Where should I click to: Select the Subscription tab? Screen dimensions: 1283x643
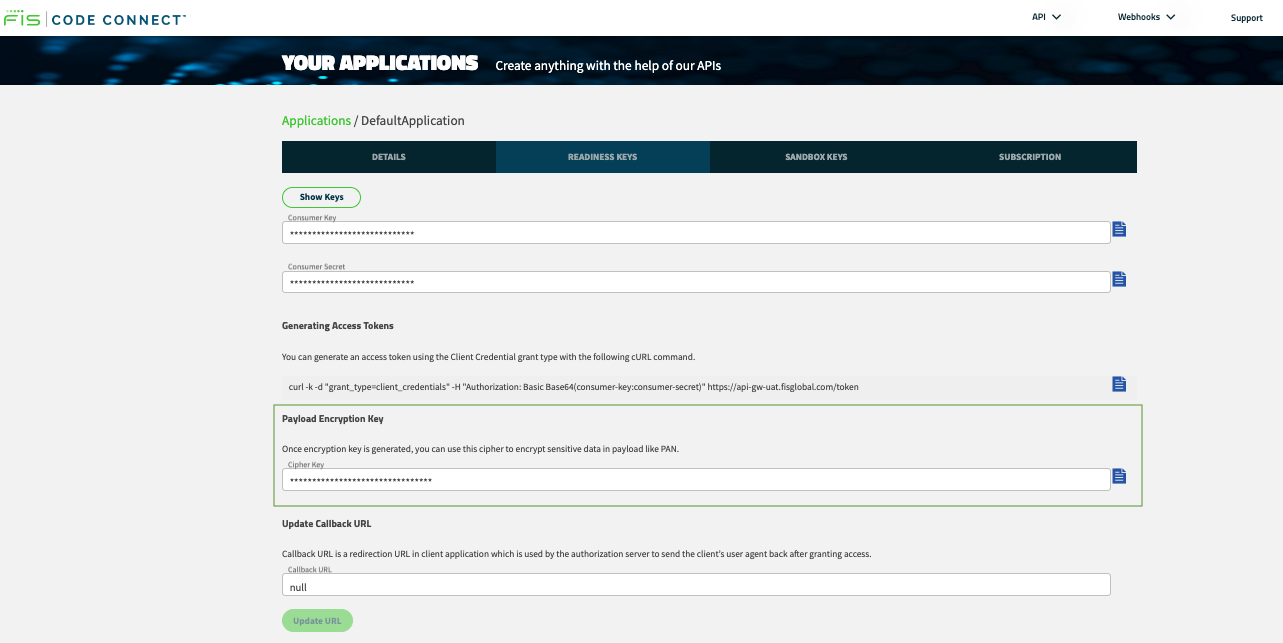(x=1030, y=156)
